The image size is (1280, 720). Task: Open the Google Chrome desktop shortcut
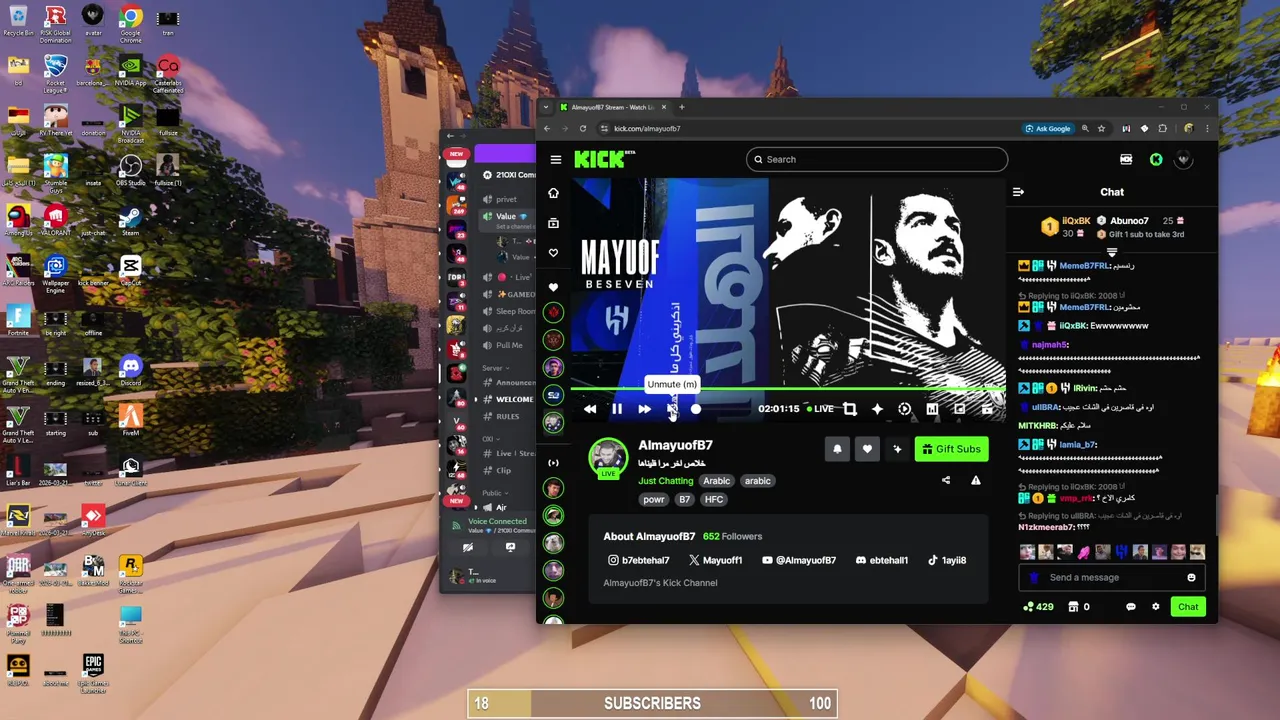click(x=130, y=22)
